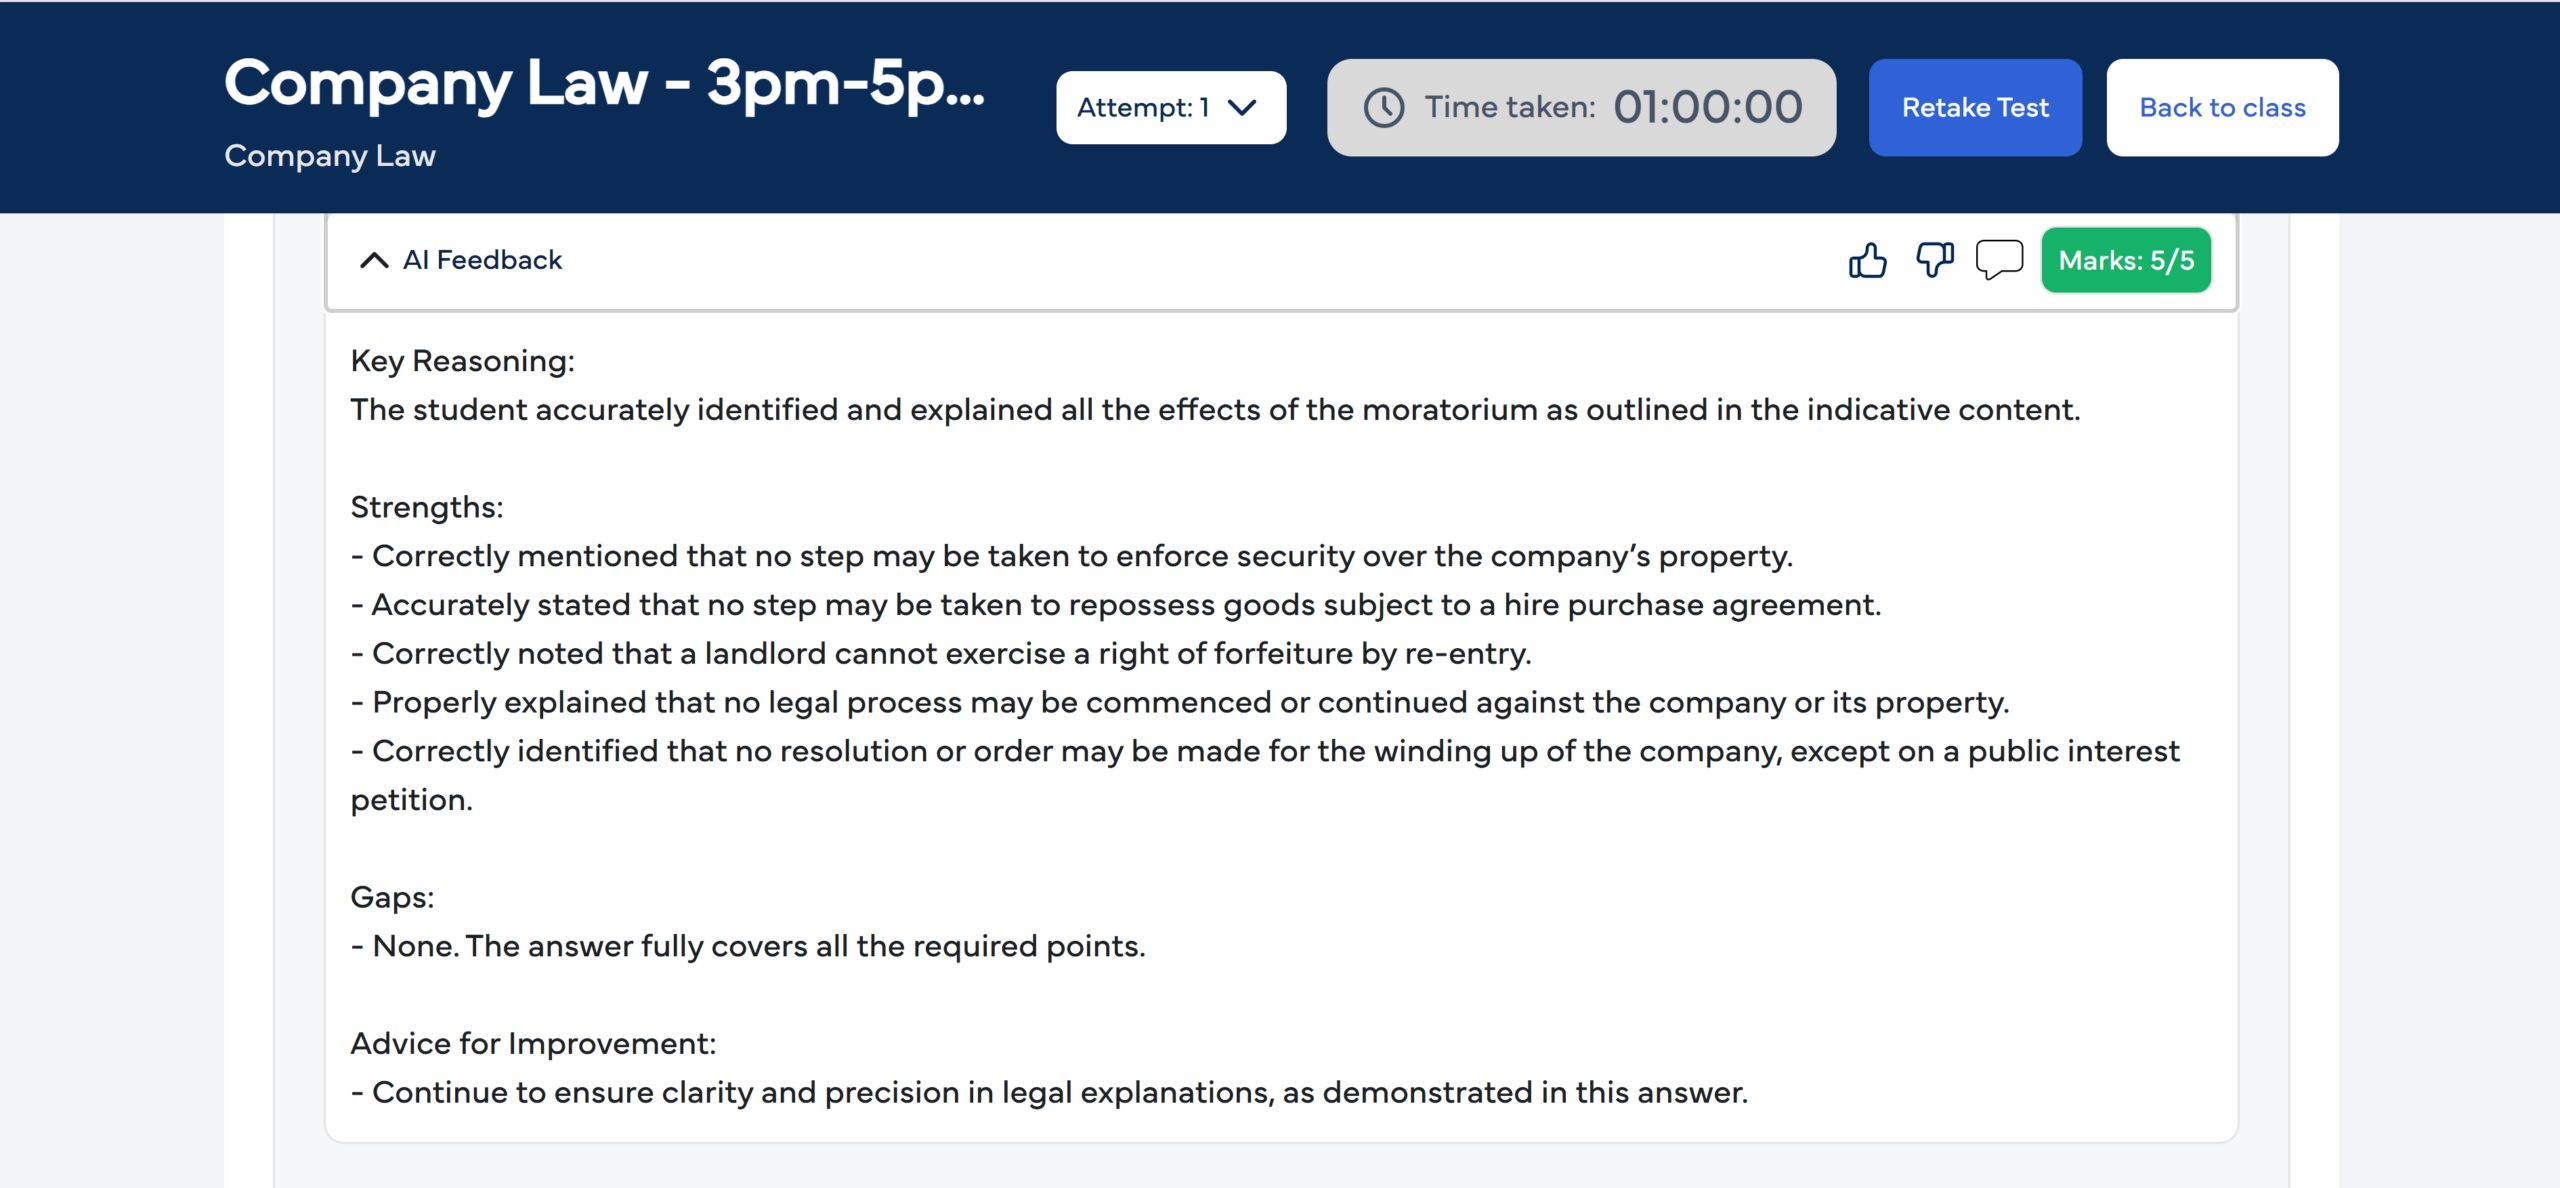Click the green Marks: 5/5 badge
Image resolution: width=2560 pixels, height=1188 pixels.
pos(2126,261)
